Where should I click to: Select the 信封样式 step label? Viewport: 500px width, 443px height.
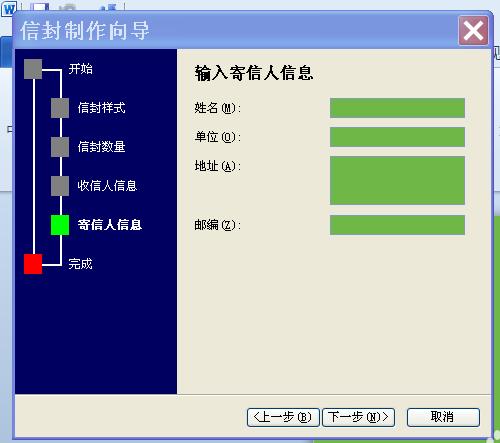tap(101, 108)
